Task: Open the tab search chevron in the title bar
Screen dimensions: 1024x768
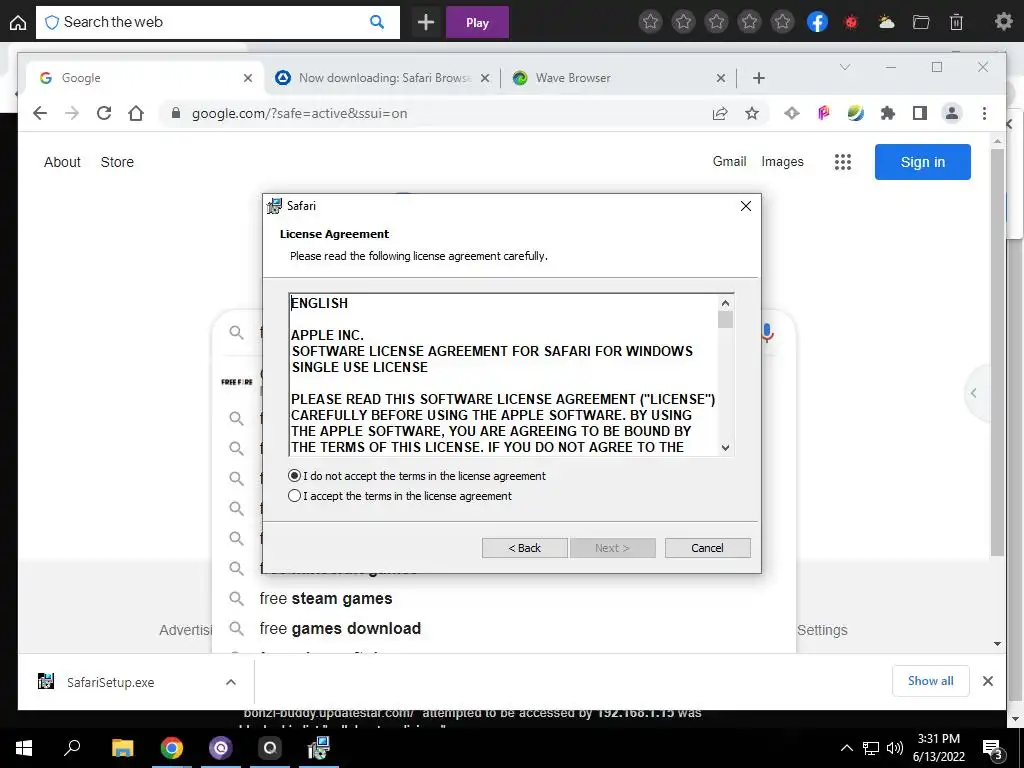Action: (x=845, y=67)
